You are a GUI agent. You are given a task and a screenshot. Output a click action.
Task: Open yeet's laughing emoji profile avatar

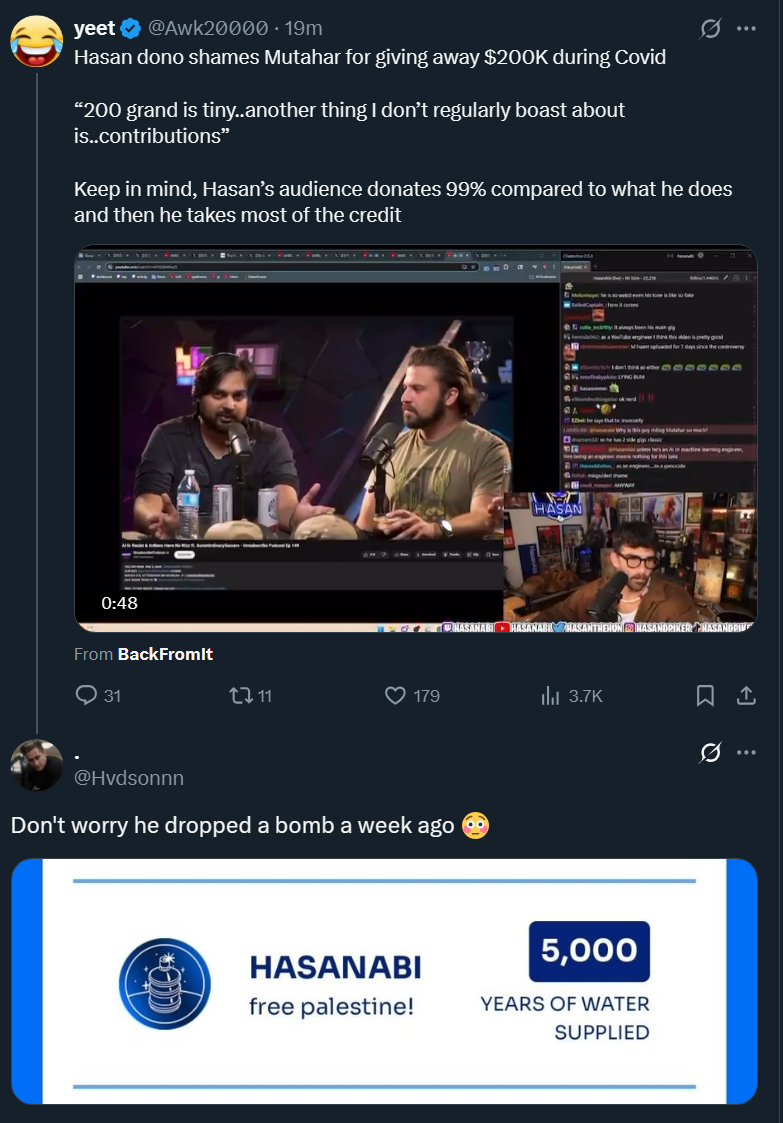(x=37, y=42)
